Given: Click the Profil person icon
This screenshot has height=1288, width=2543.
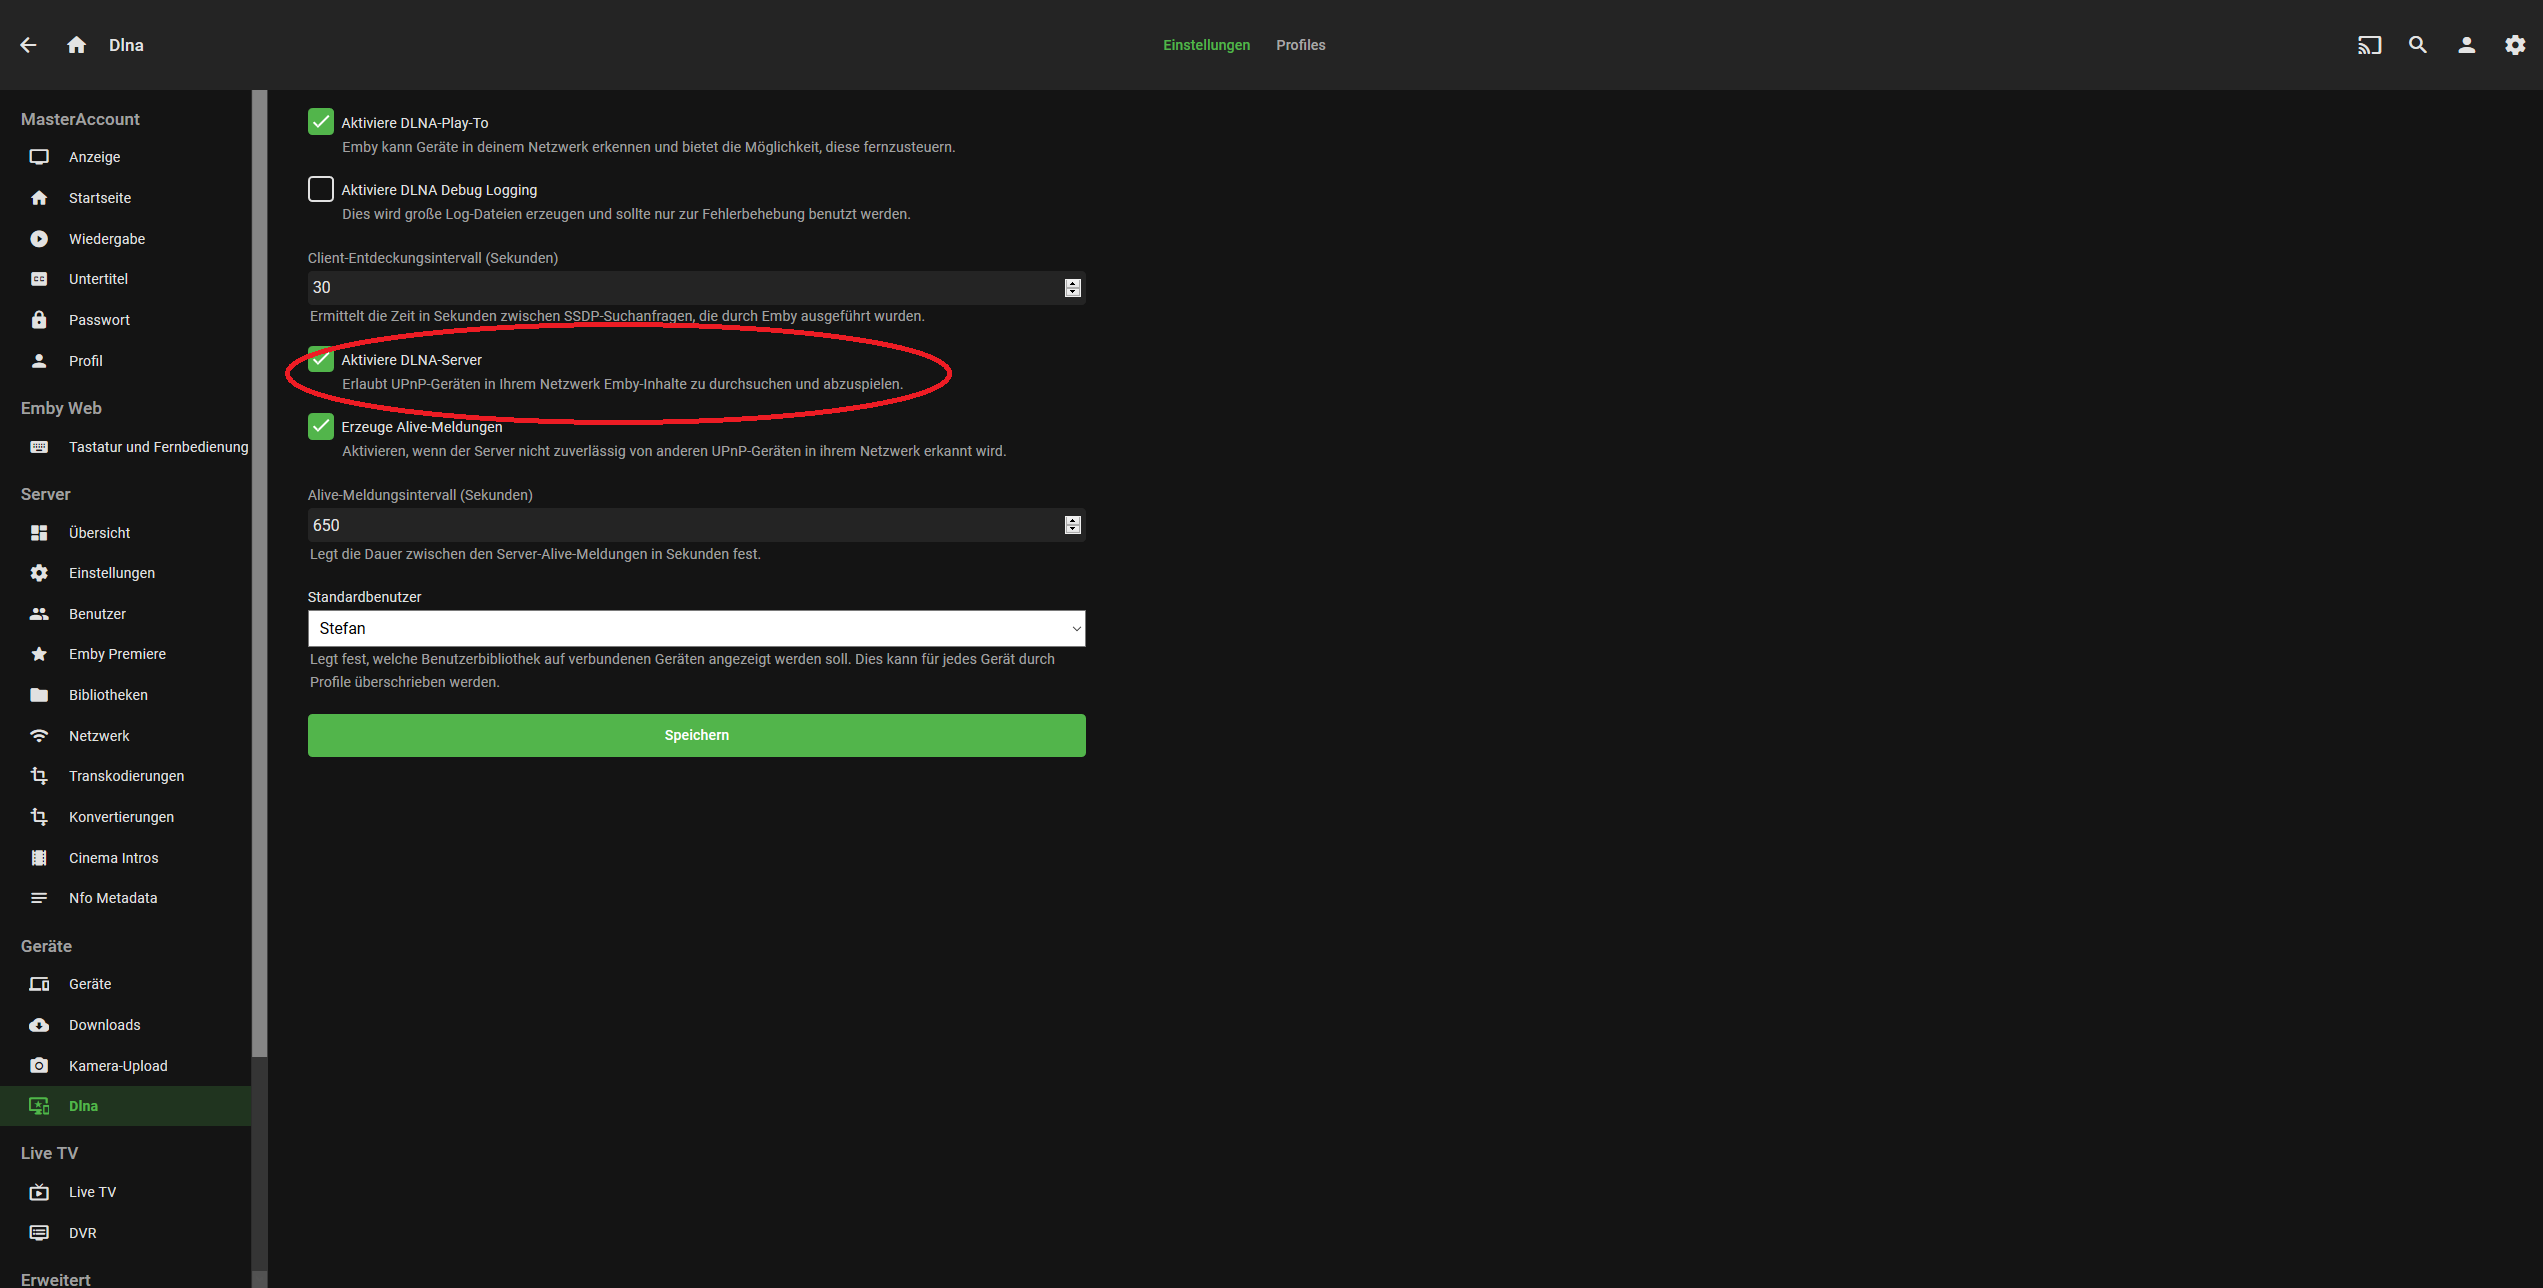Looking at the screenshot, I should point(39,361).
